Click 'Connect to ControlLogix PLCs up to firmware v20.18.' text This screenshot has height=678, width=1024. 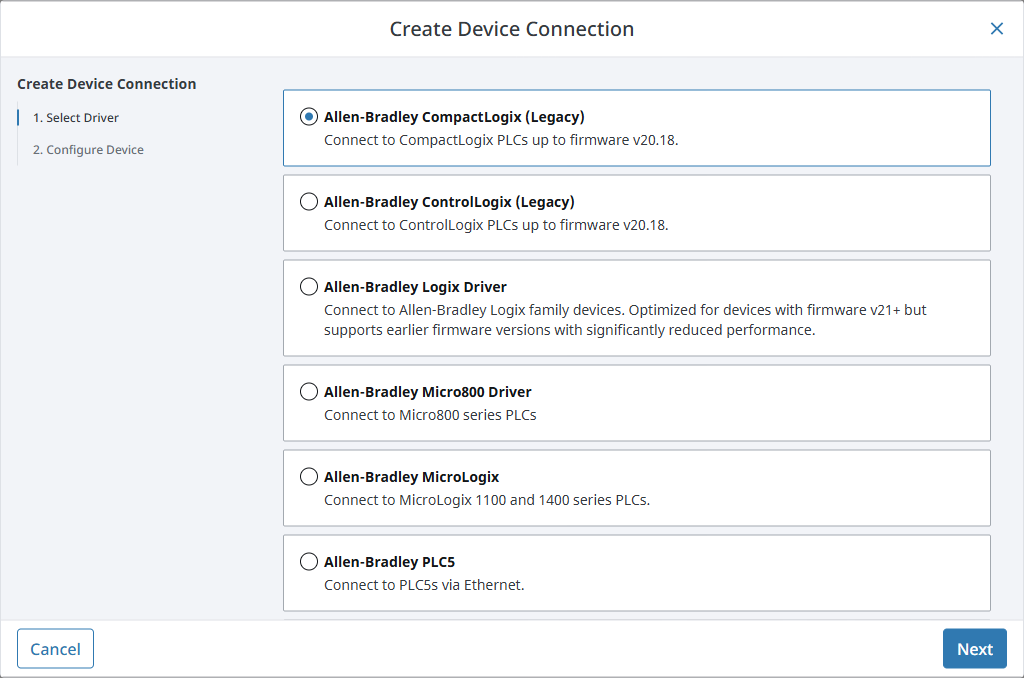[x=496, y=225]
